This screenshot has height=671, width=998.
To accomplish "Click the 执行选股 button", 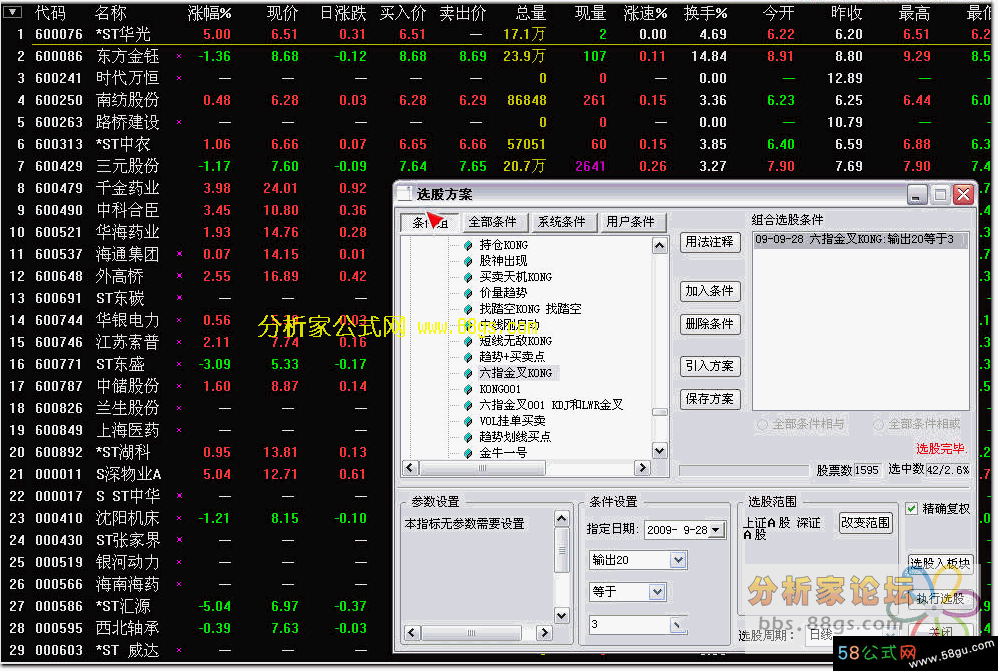I will pyautogui.click(x=940, y=598).
